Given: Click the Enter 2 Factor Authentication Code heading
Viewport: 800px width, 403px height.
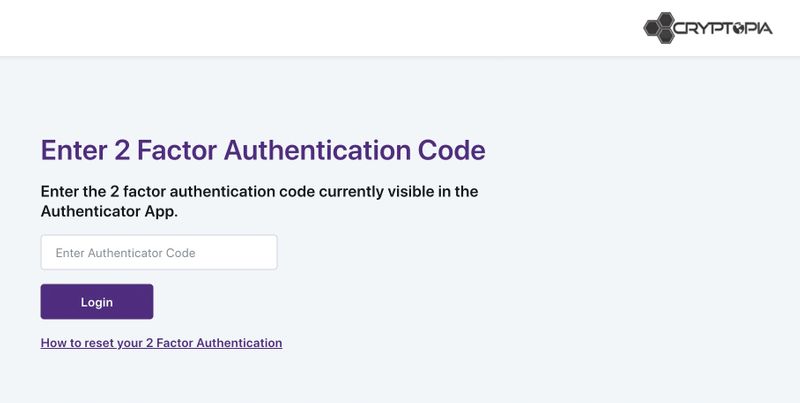Looking at the screenshot, I should click(x=262, y=150).
